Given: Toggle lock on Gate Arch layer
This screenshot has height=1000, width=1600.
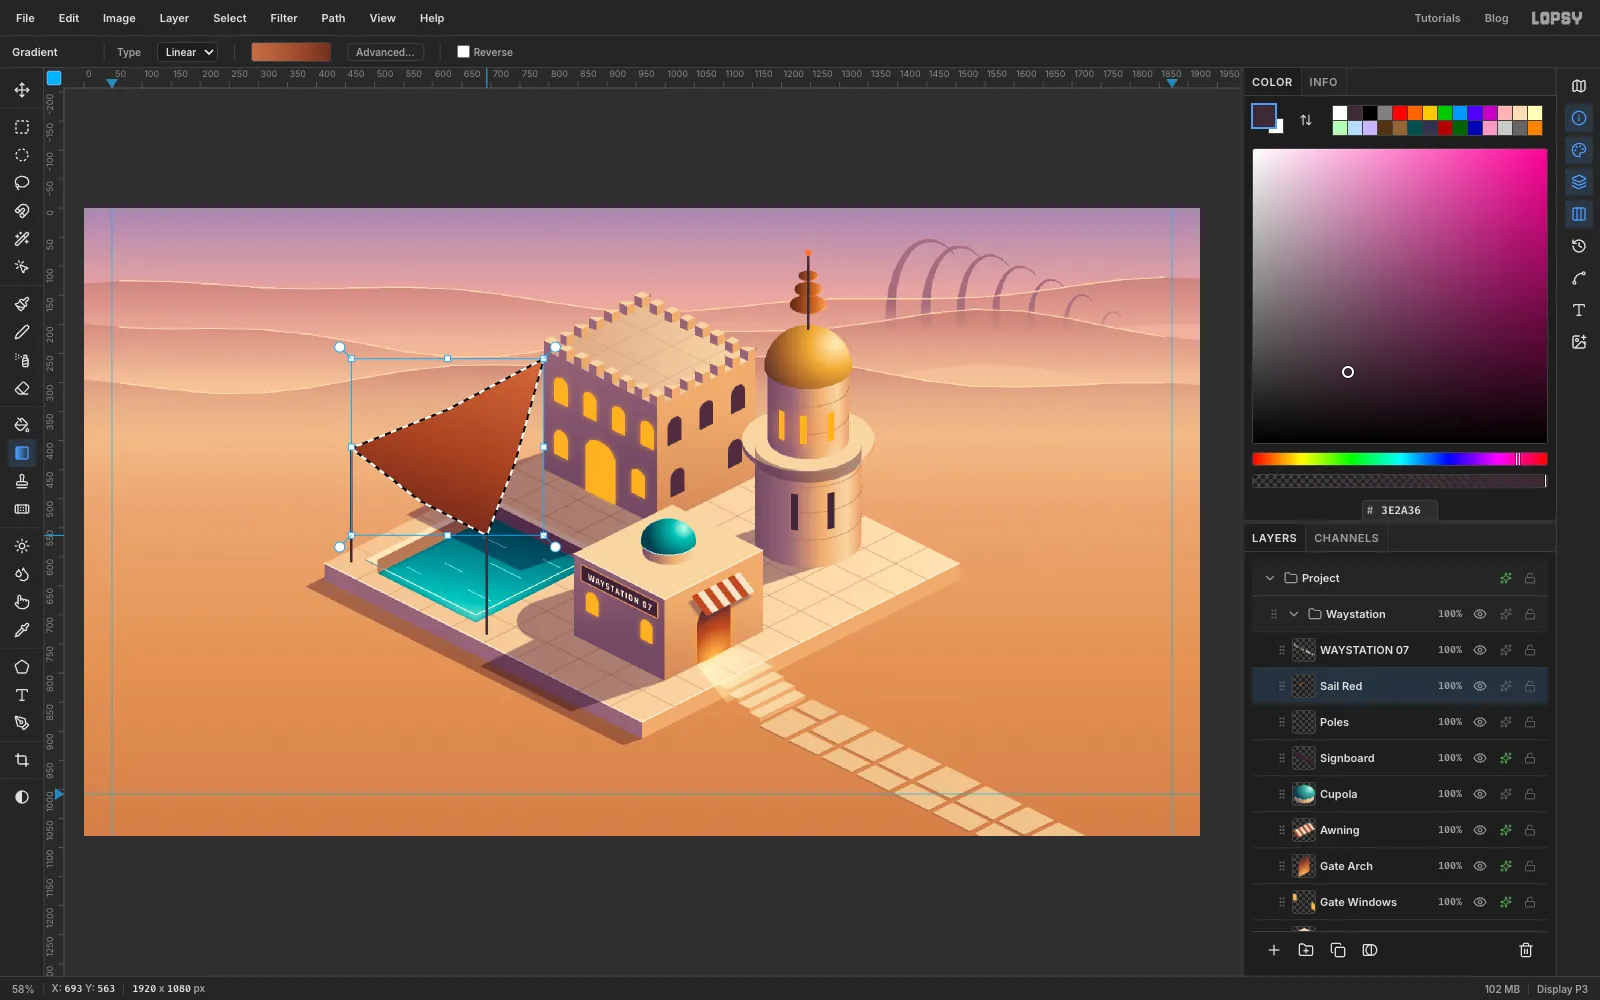Looking at the screenshot, I should click(1530, 866).
